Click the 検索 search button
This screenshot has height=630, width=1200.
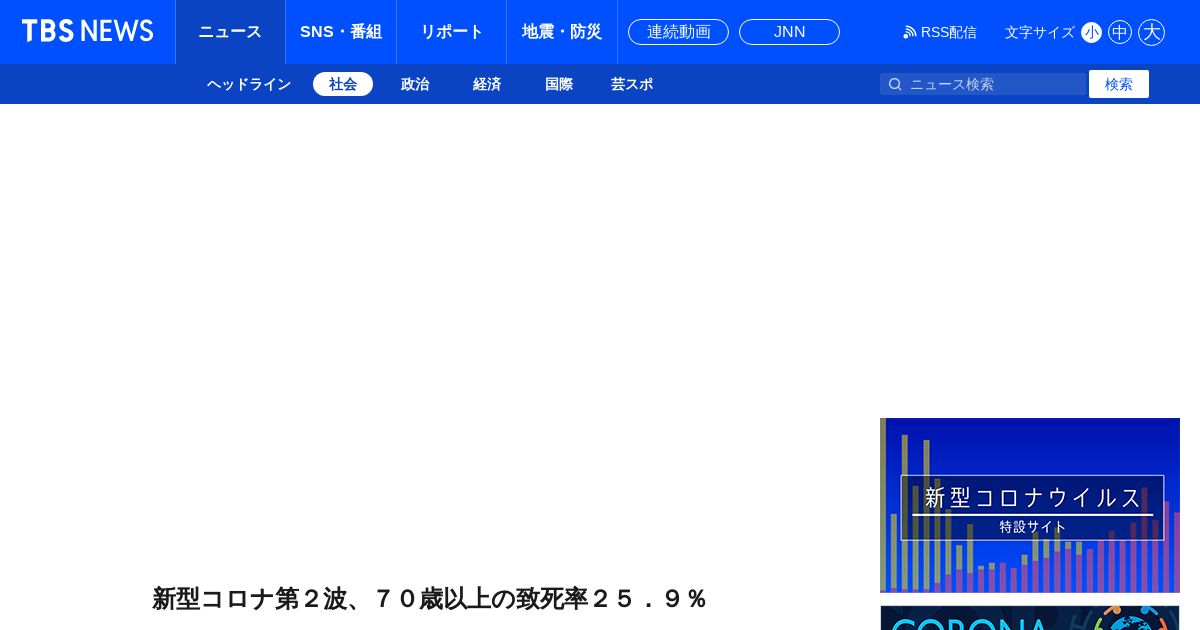[x=1119, y=84]
